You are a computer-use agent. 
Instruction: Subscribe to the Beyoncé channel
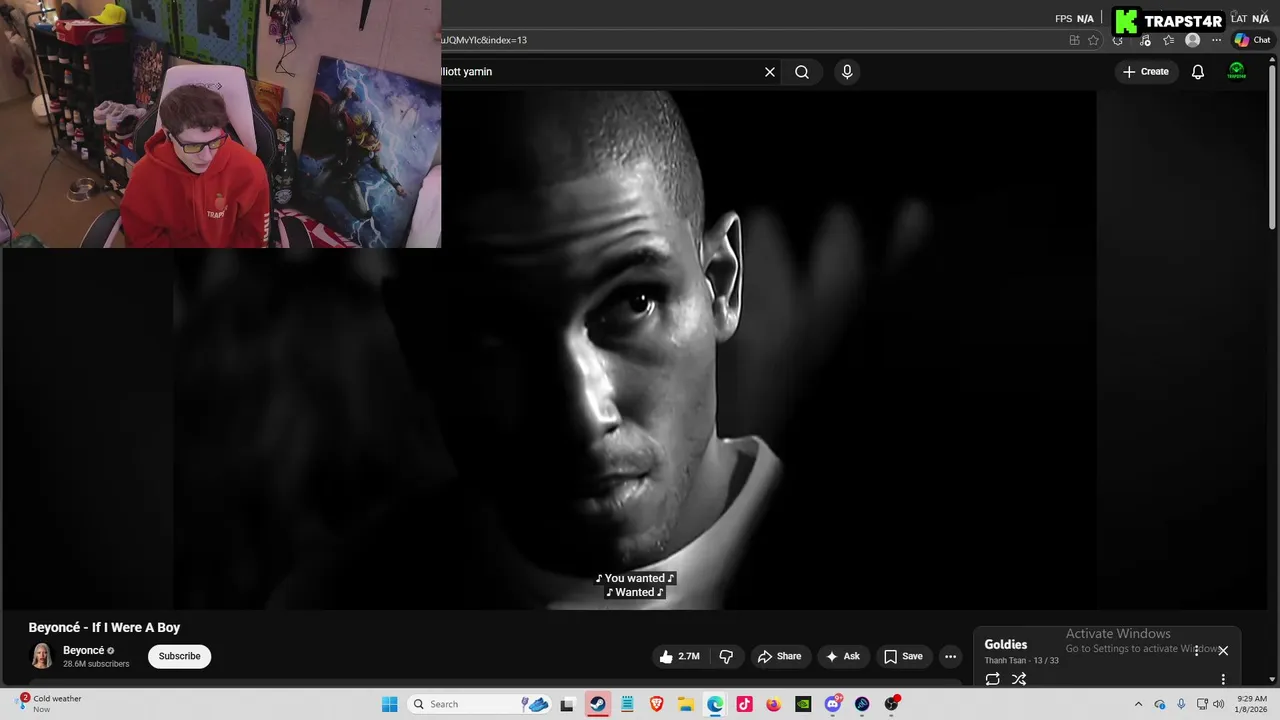point(180,656)
